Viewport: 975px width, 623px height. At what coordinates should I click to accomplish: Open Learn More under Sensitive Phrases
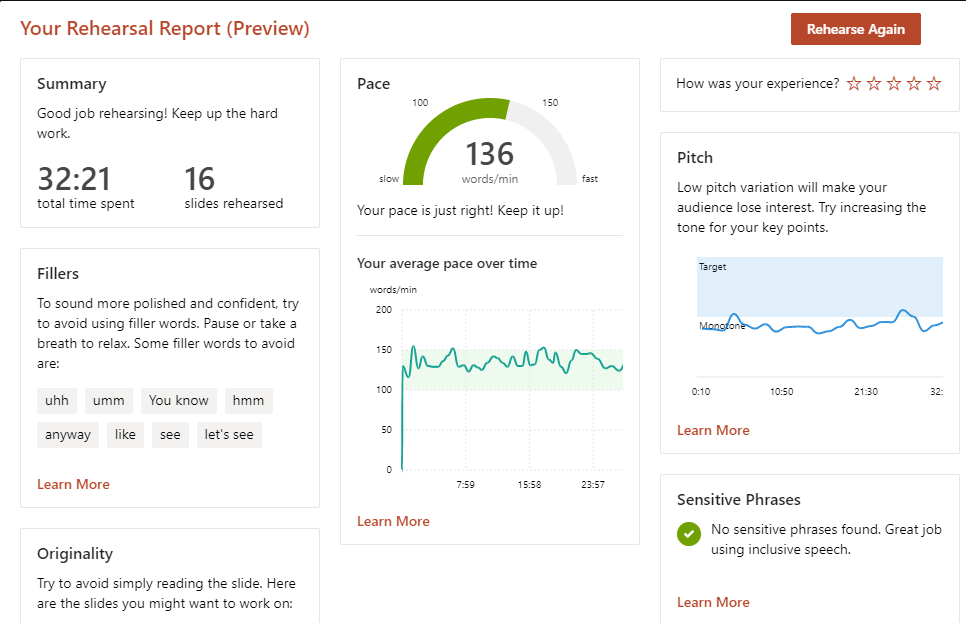[x=713, y=602]
